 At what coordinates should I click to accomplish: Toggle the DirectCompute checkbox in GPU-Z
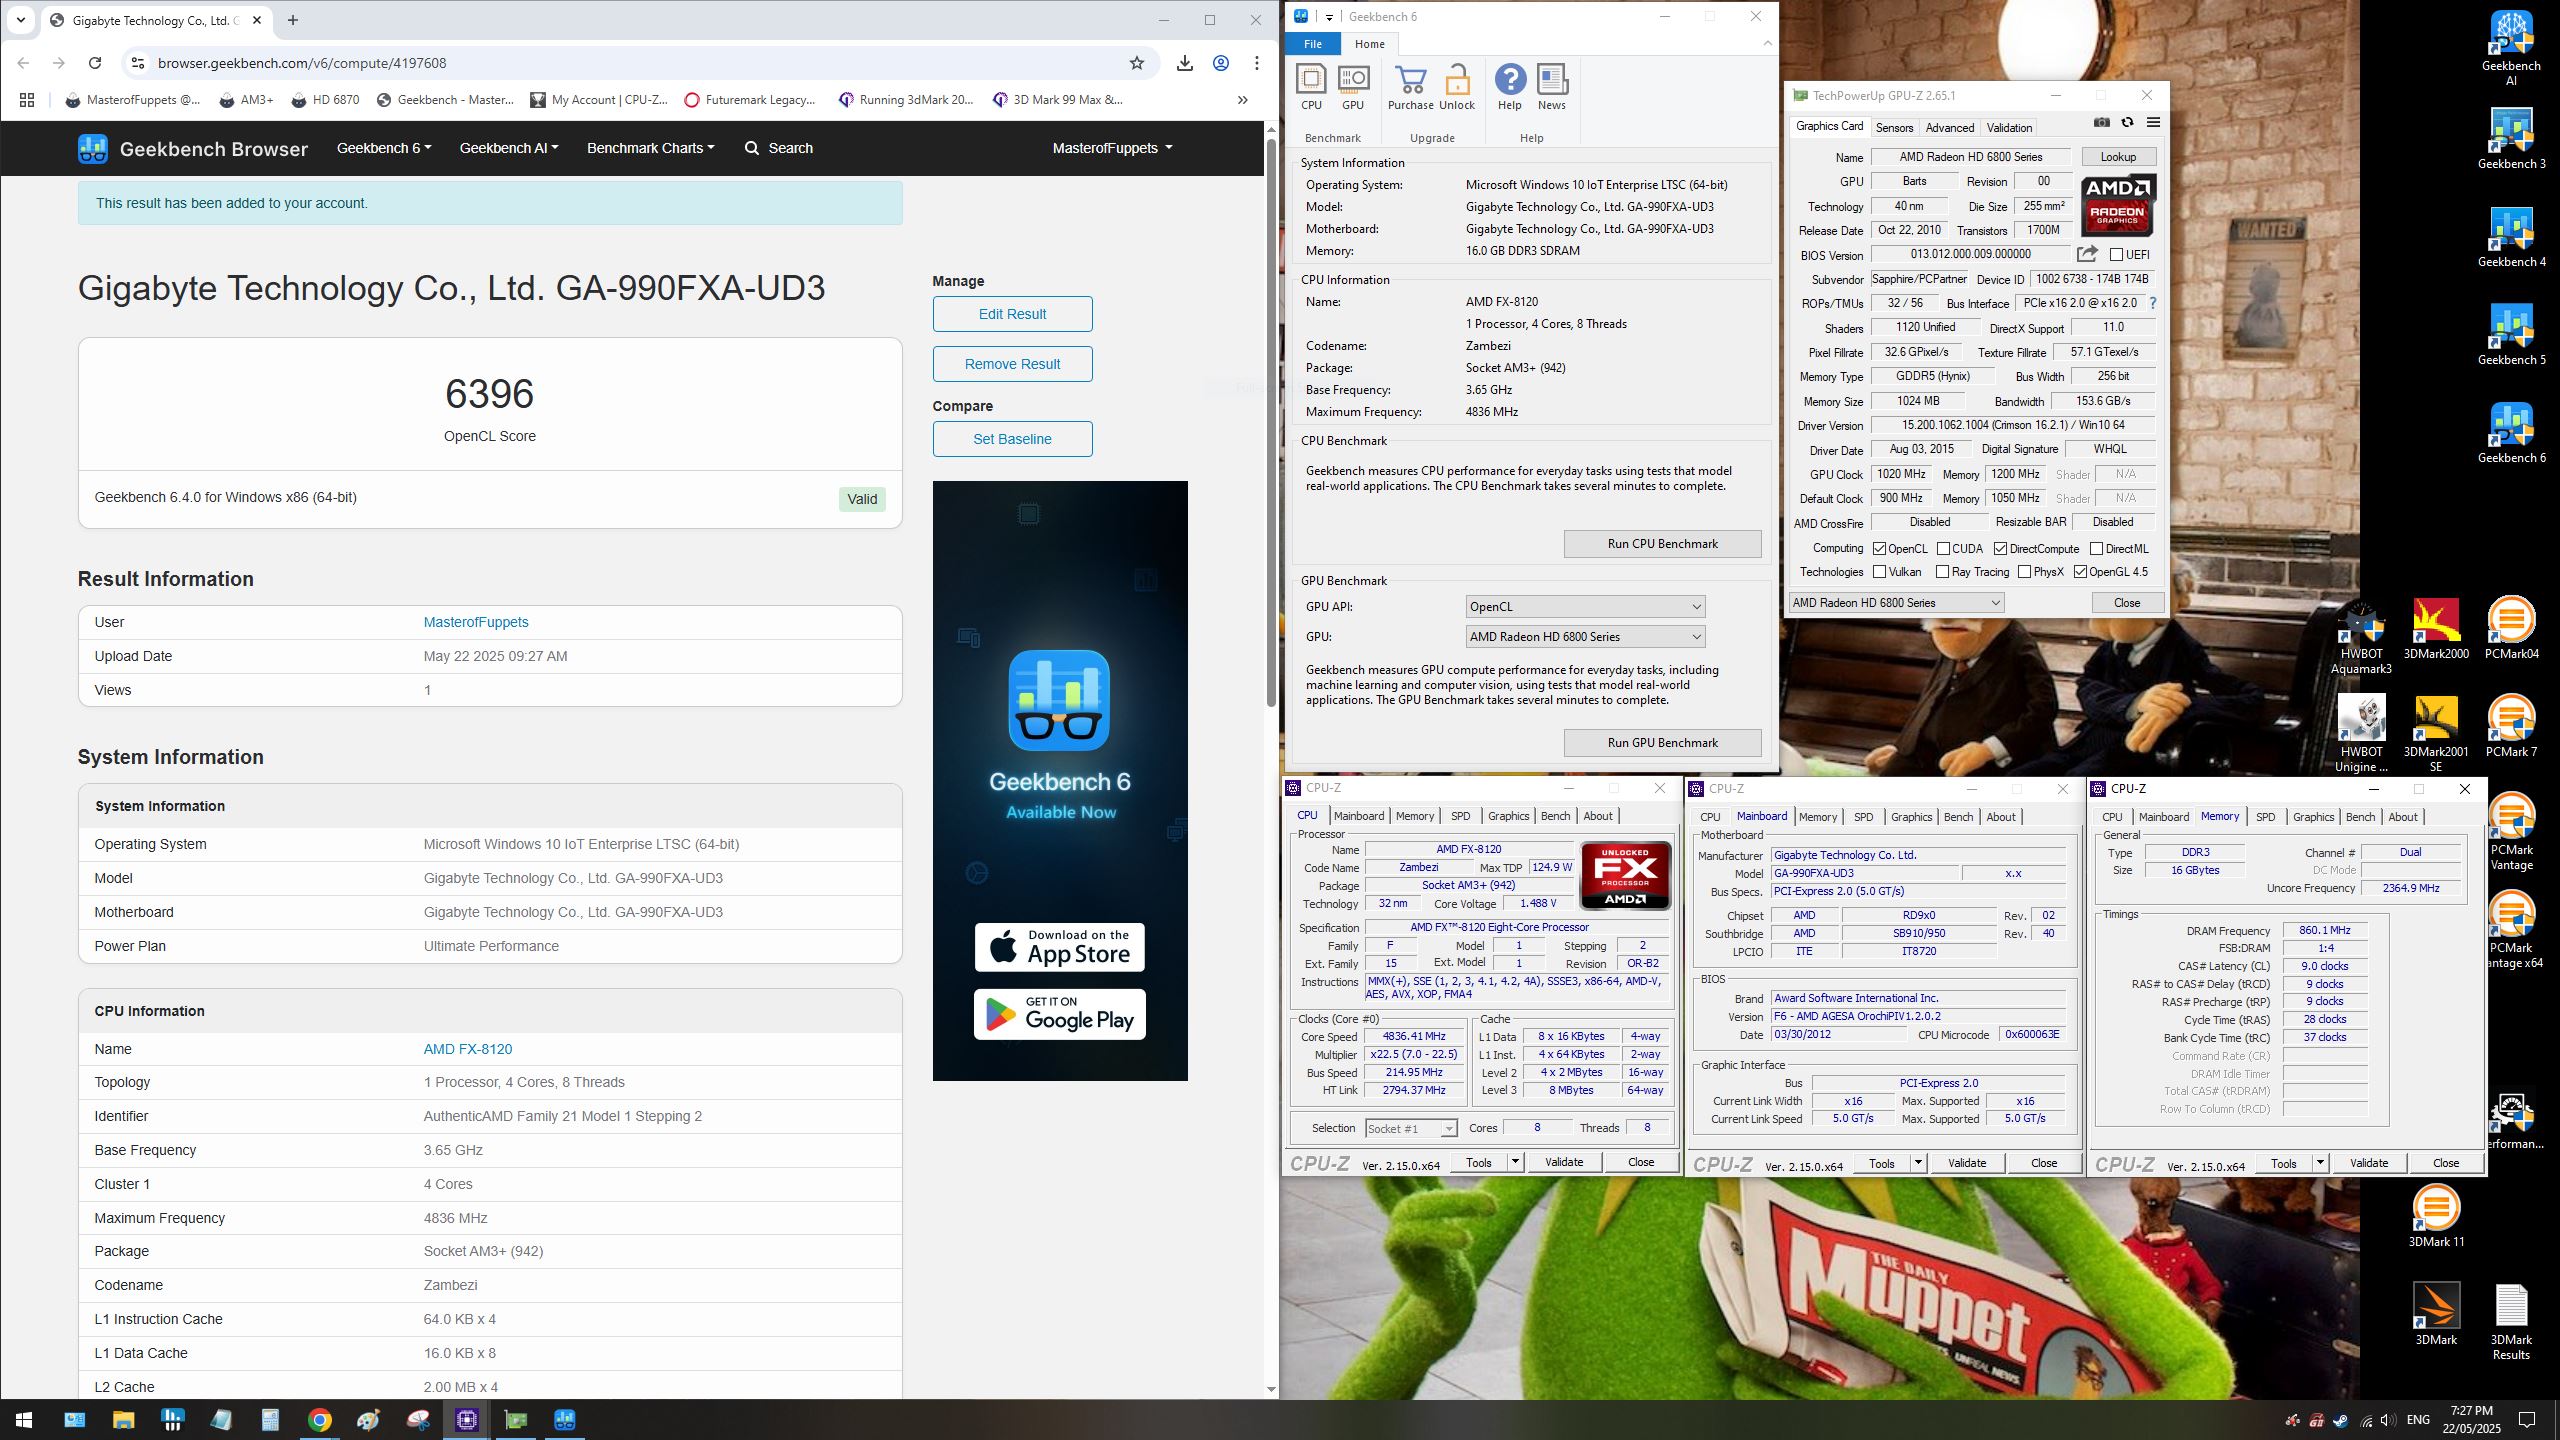point(2000,549)
